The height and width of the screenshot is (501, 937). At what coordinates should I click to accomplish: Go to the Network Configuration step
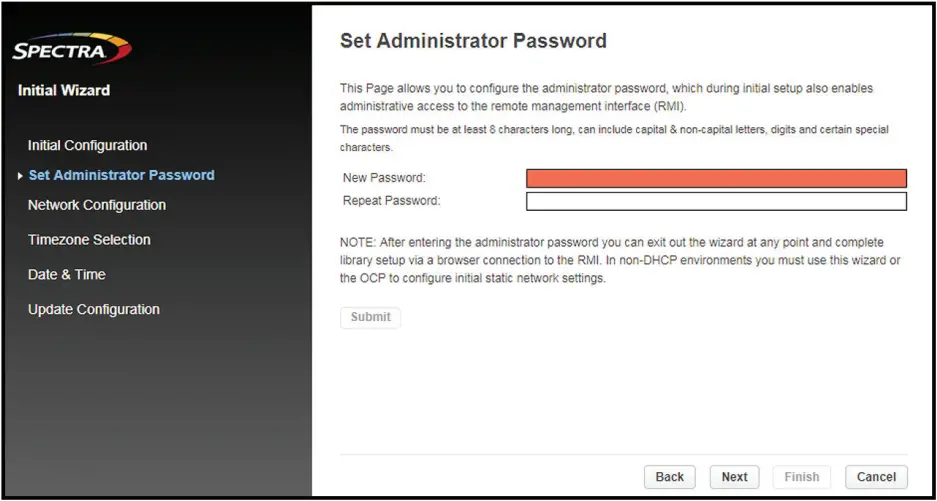coord(97,205)
